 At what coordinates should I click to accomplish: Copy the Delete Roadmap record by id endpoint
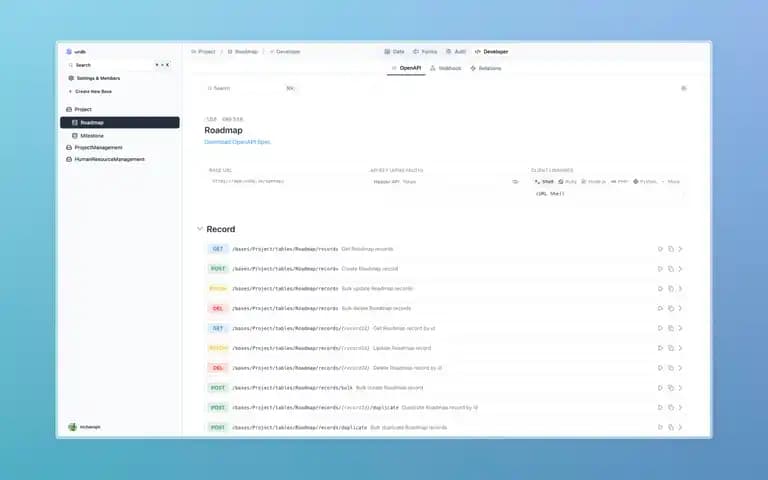point(671,368)
